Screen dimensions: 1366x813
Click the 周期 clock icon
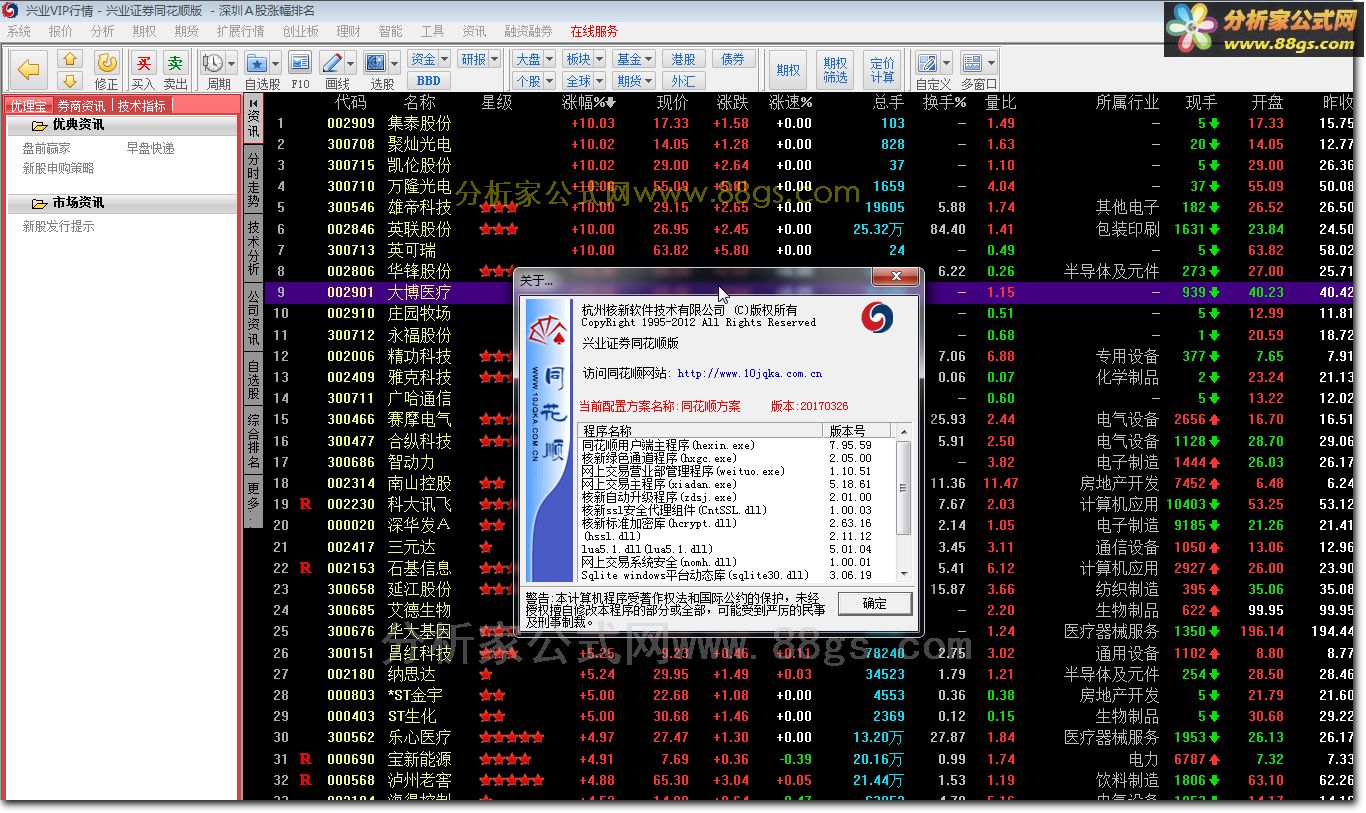[x=212, y=62]
